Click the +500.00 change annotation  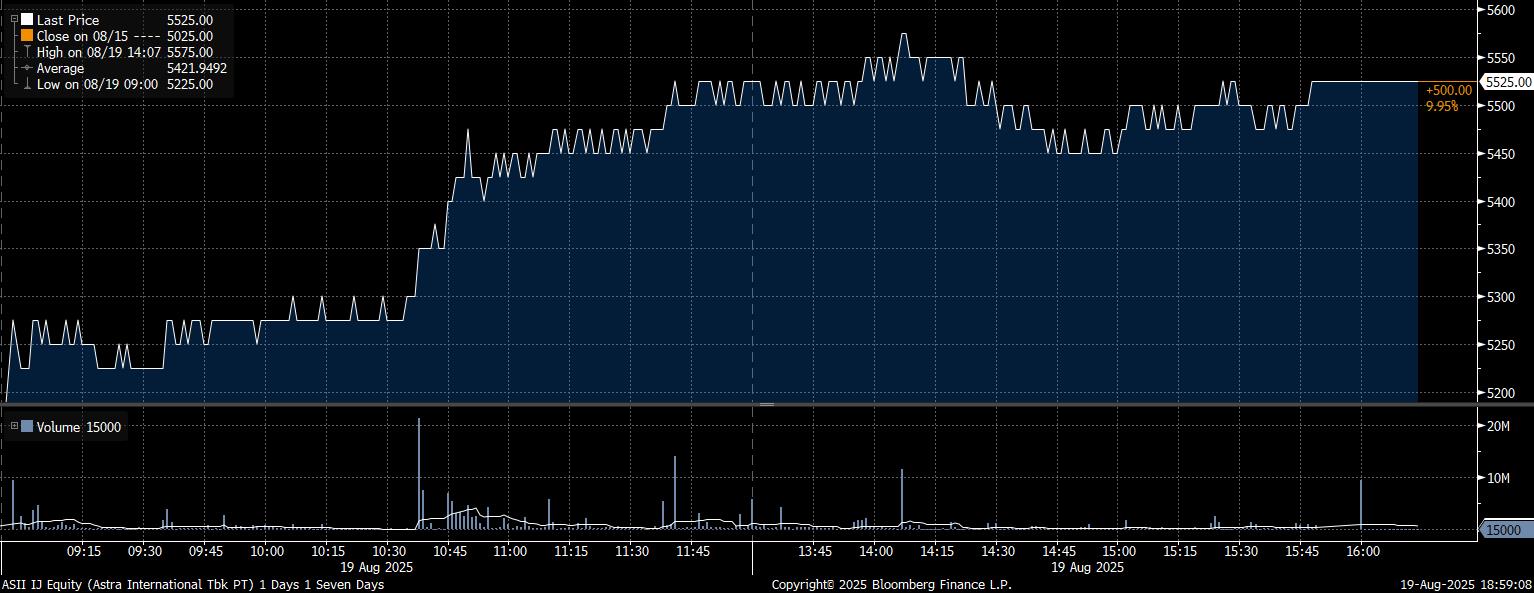pyautogui.click(x=1448, y=90)
